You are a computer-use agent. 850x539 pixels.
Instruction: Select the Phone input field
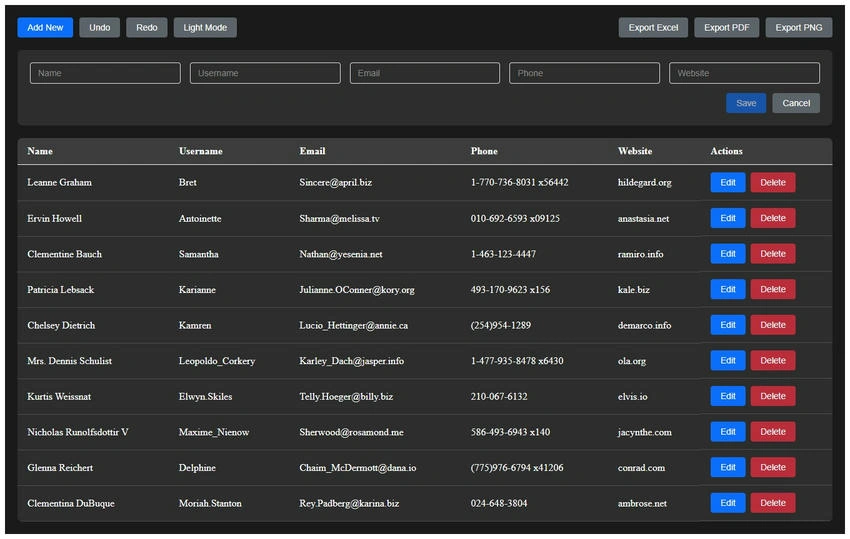point(584,73)
